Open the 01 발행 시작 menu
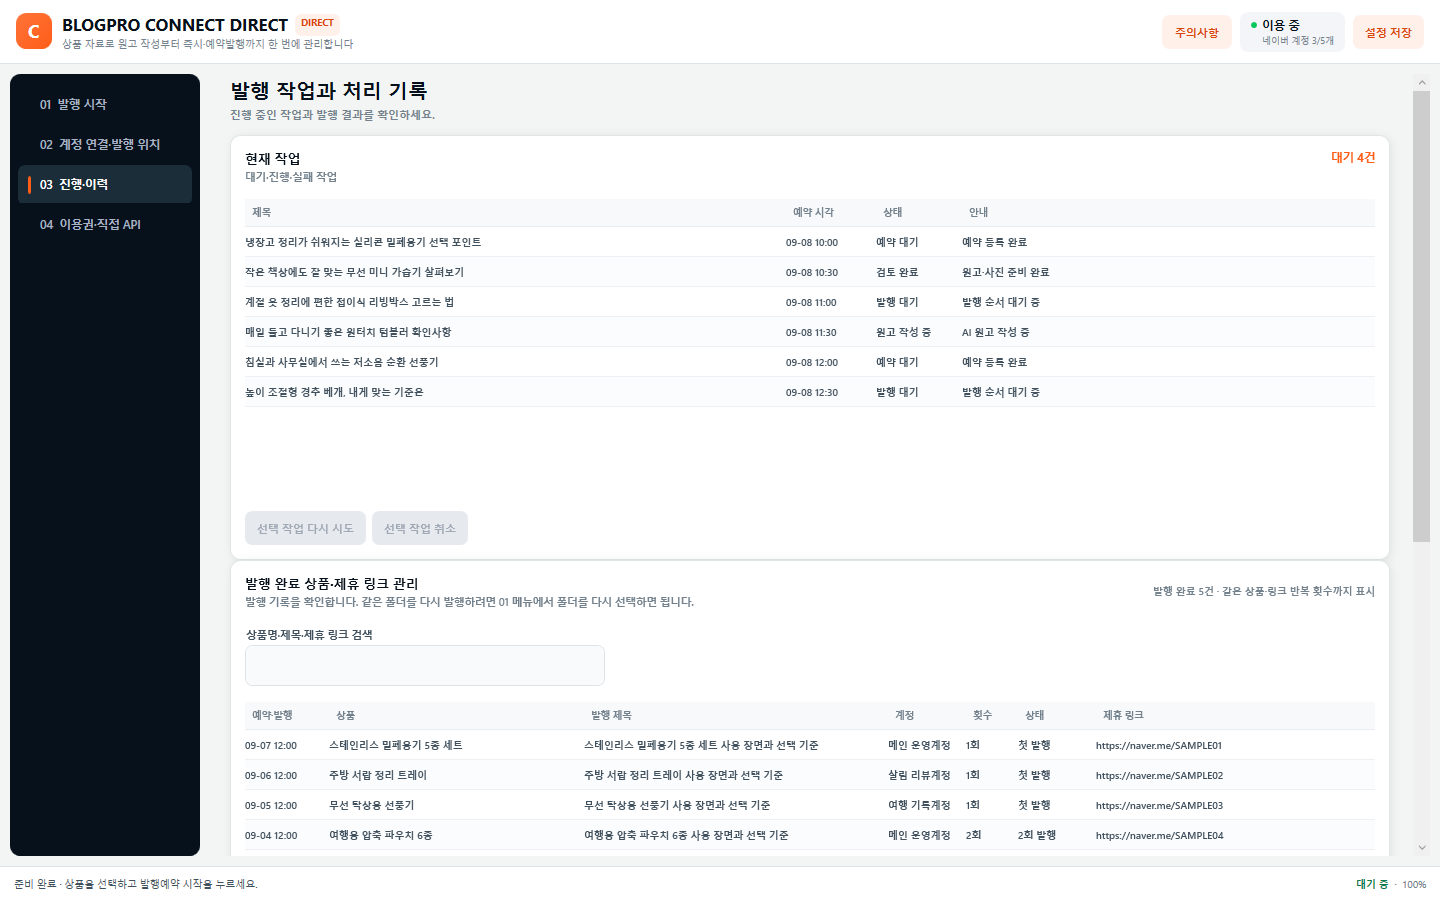This screenshot has height=900, width=1440. click(105, 104)
